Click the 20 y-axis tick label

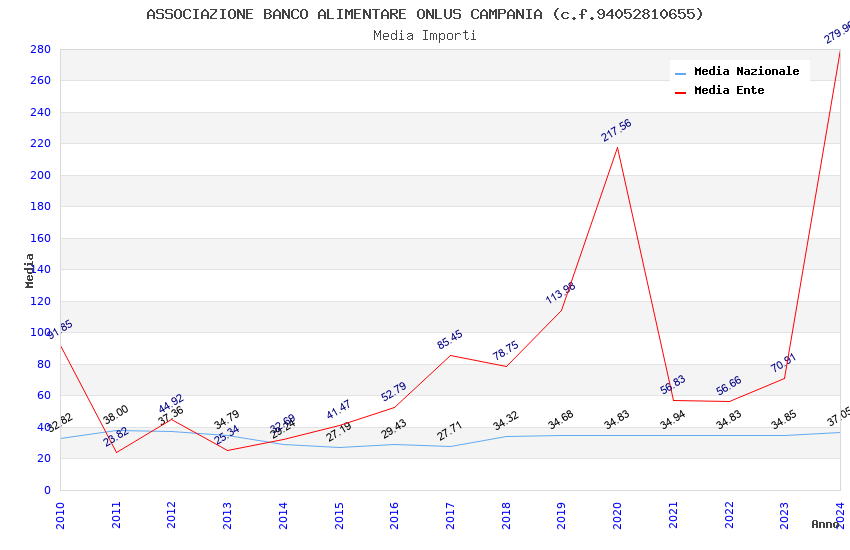click(43, 458)
